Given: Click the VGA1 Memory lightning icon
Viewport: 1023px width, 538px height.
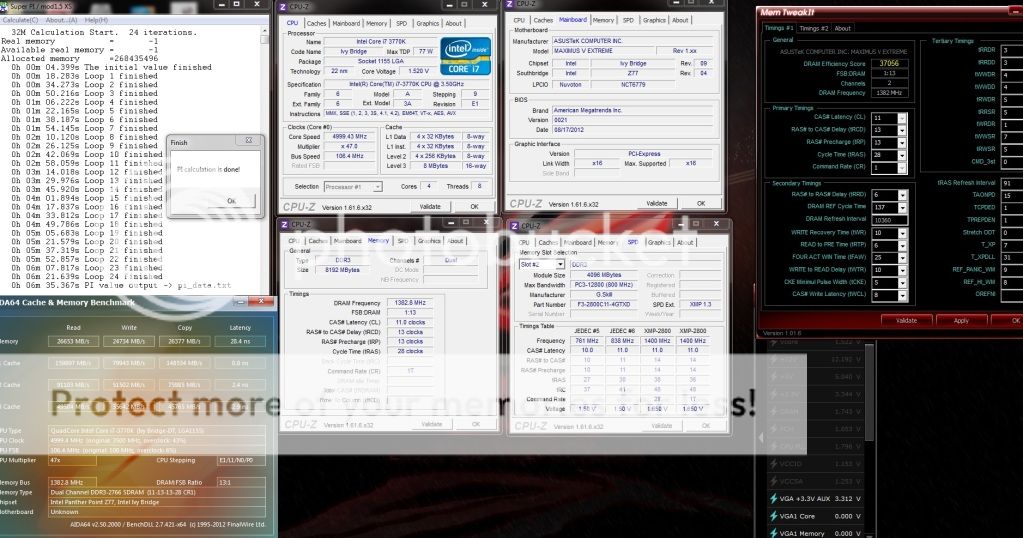Looking at the screenshot, I should click(x=772, y=534).
